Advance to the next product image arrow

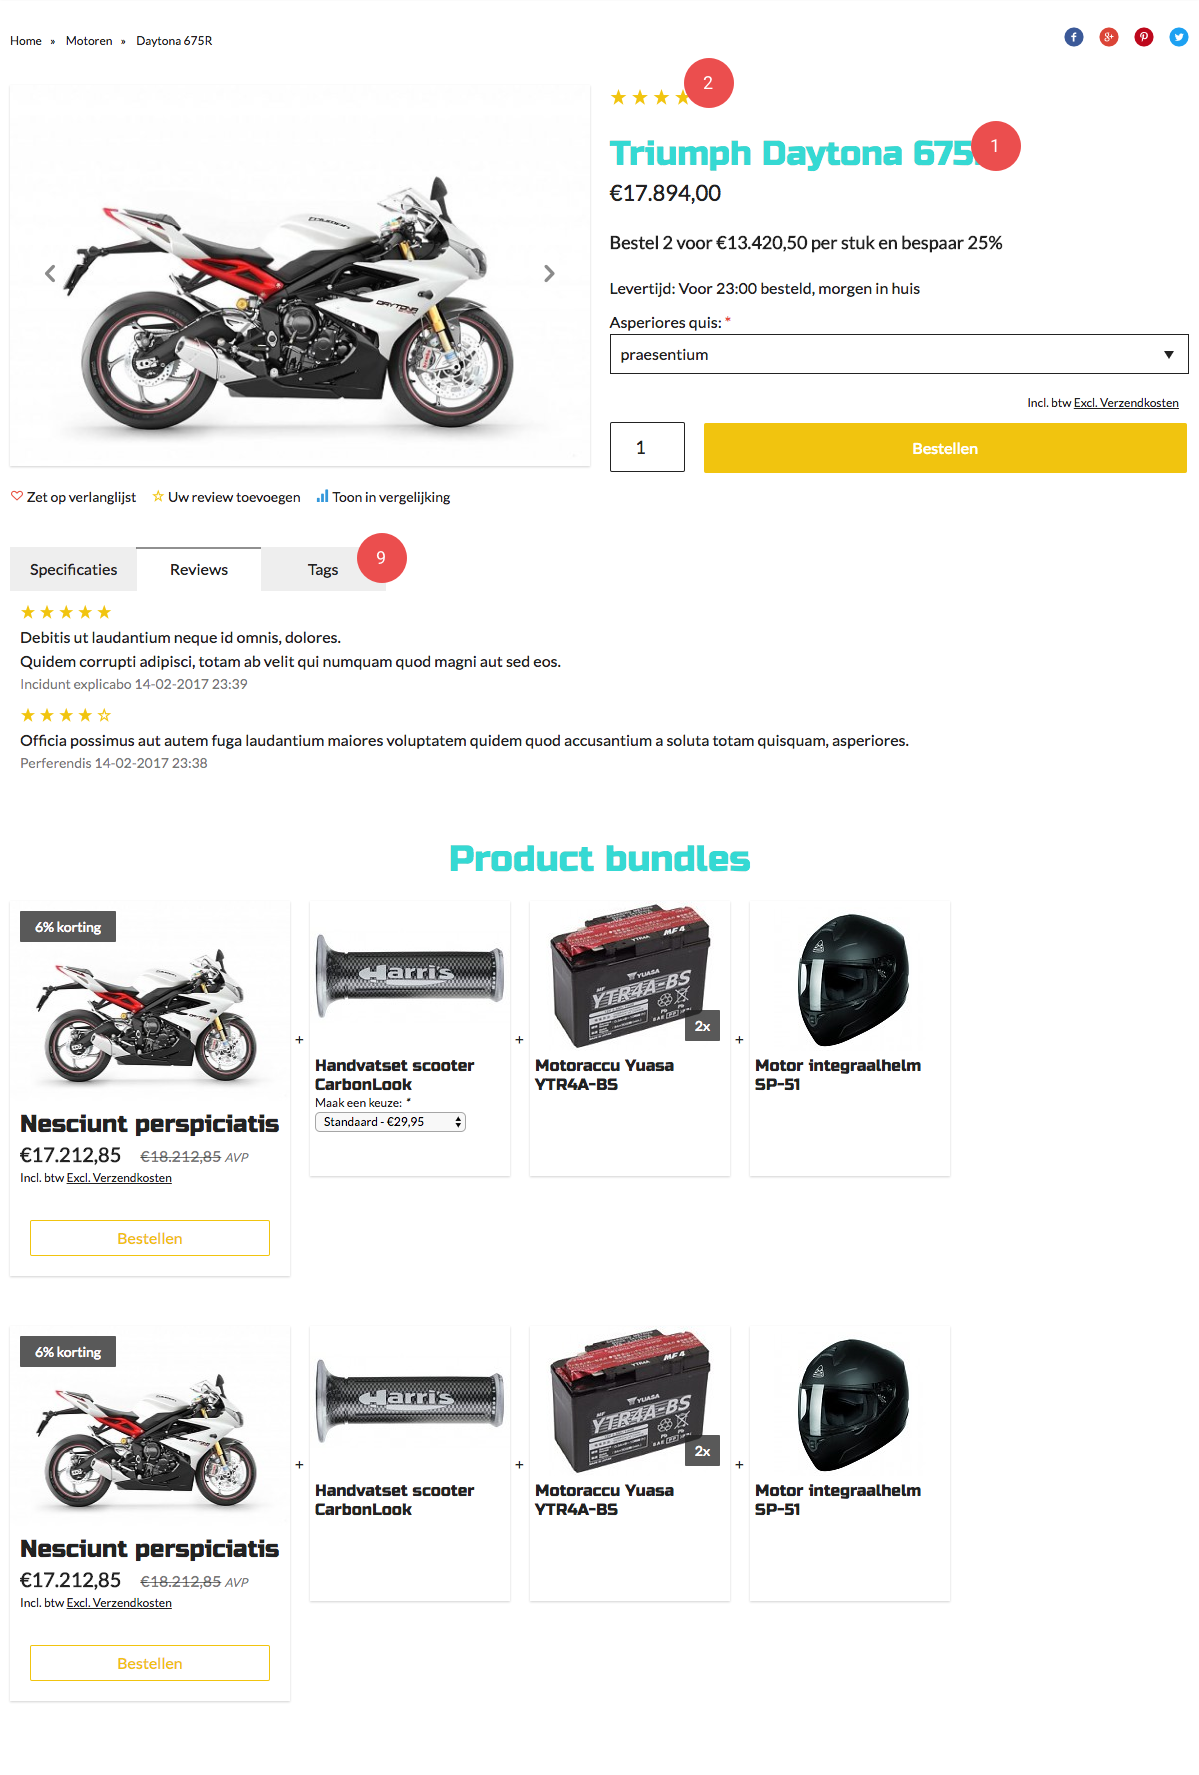(x=549, y=273)
